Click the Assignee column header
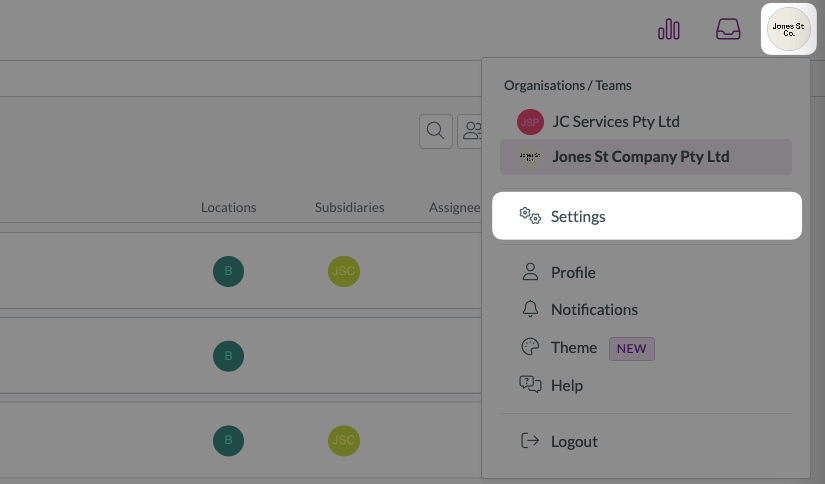This screenshot has width=825, height=484. point(455,208)
